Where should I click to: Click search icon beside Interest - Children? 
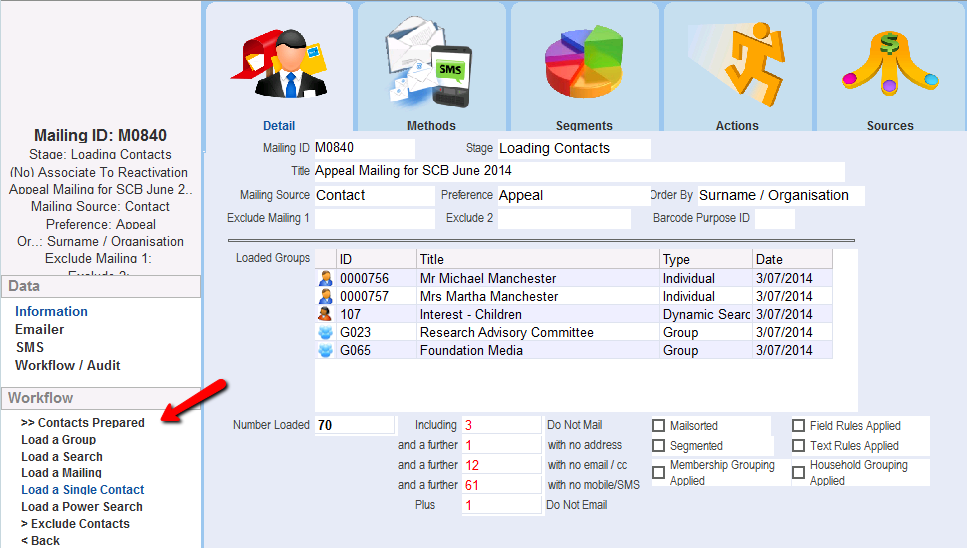325,314
